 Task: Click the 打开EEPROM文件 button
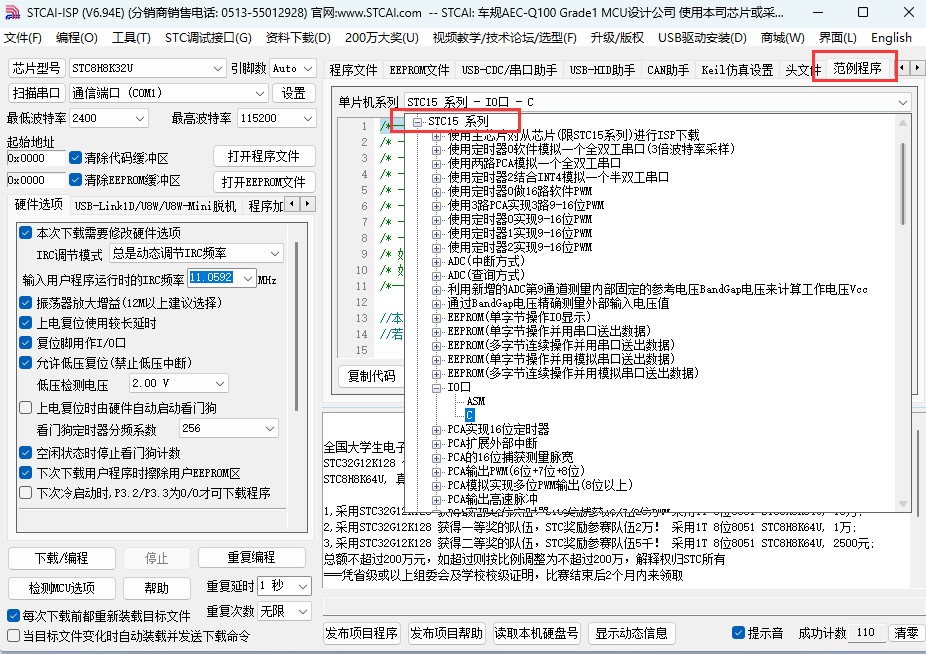point(264,181)
